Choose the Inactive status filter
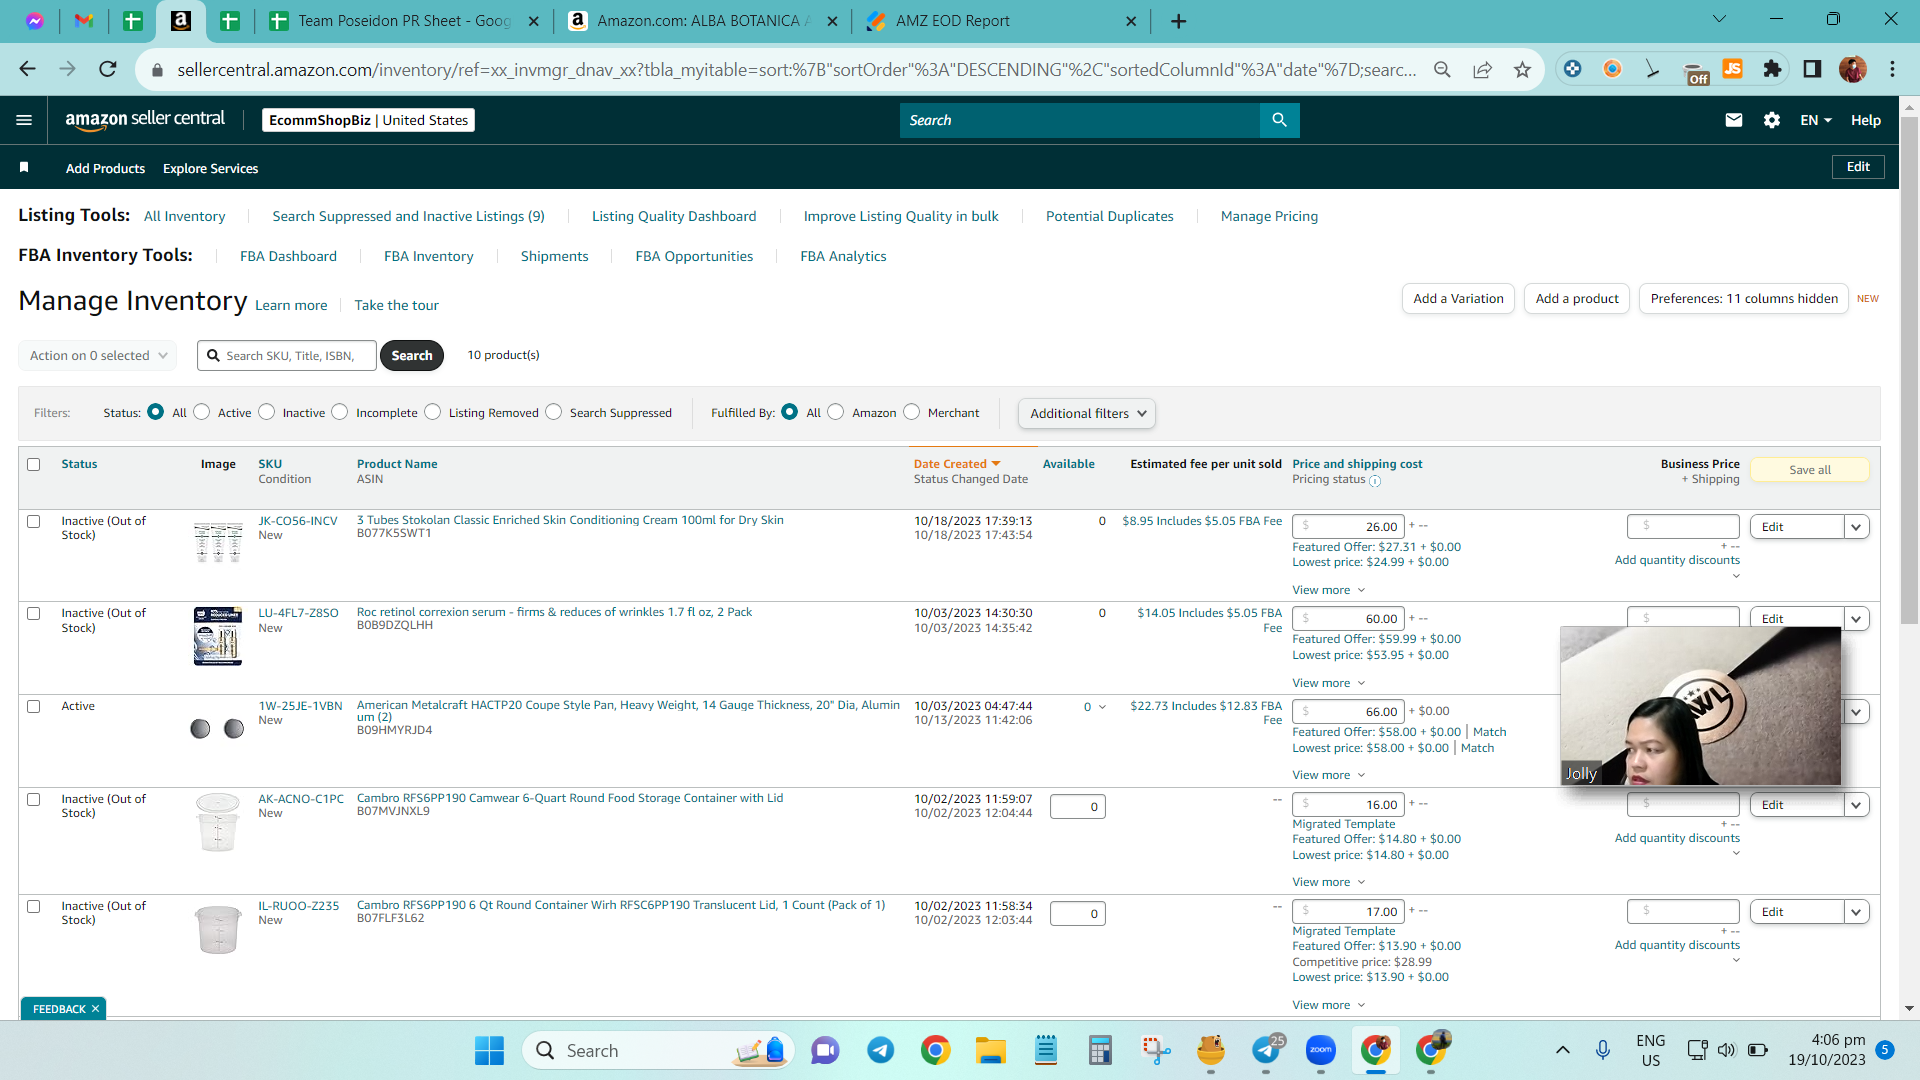Viewport: 1920px width, 1080px height. (x=267, y=412)
